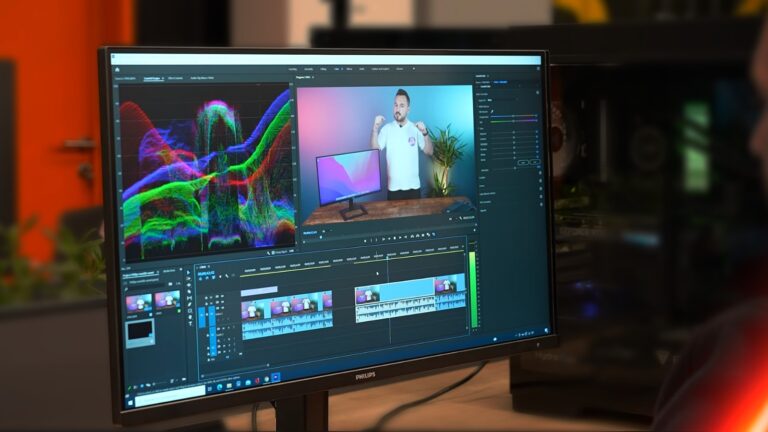The image size is (768, 432).
Task: Select the Slip tool
Action: coord(190,298)
